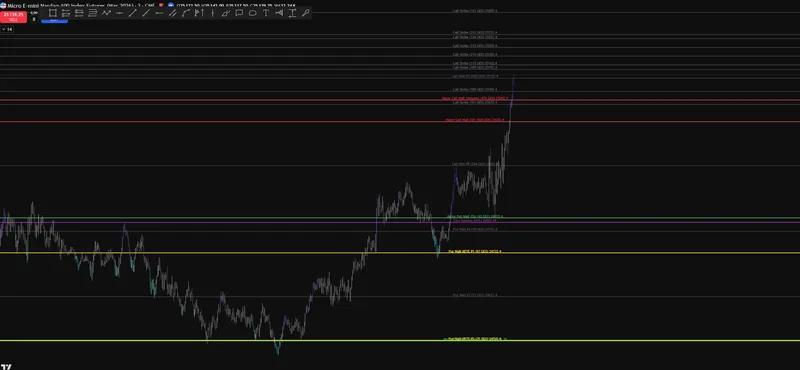Select the curve drawing tool

(x=186, y=13)
